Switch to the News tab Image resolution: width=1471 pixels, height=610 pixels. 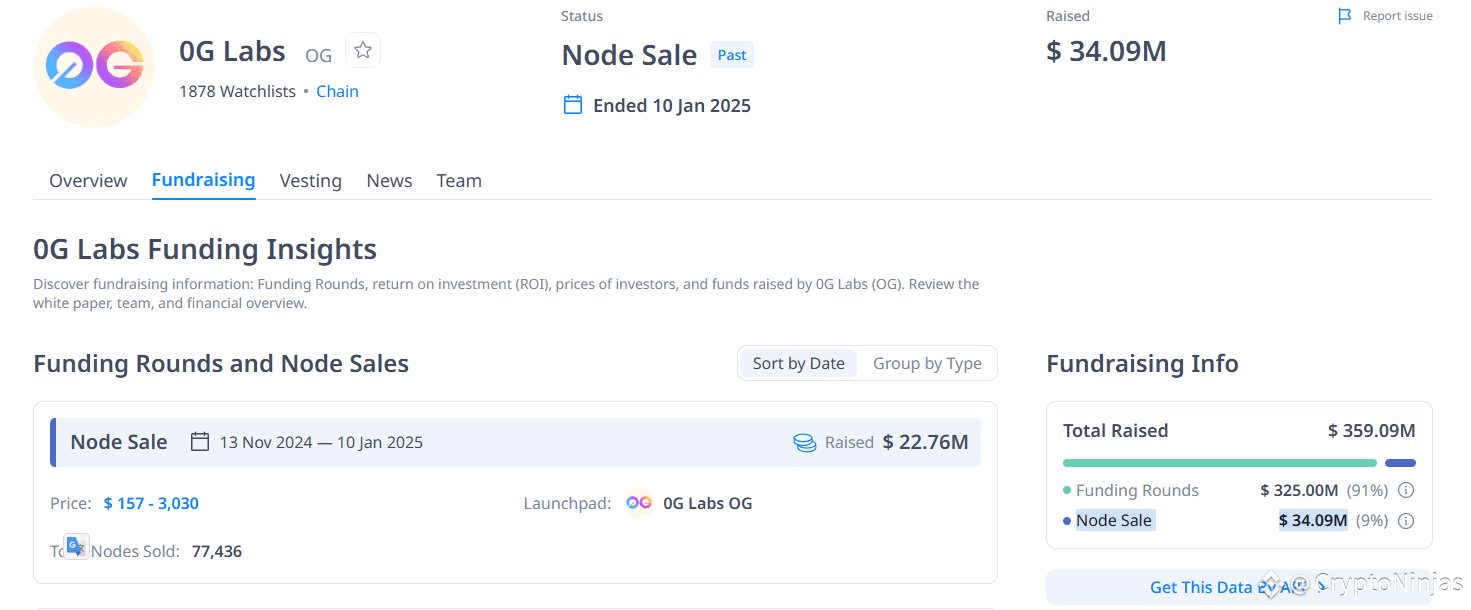point(389,181)
